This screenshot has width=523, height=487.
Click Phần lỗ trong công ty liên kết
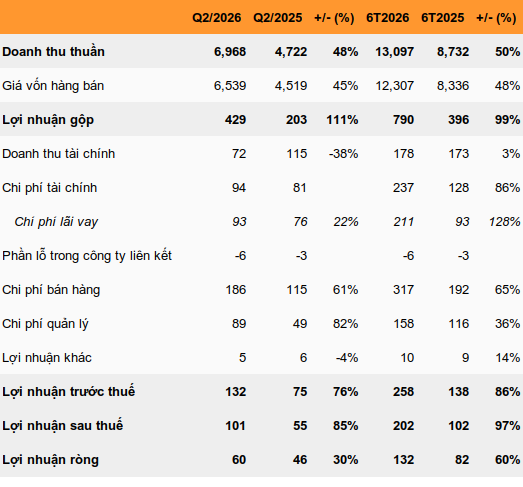tap(87, 256)
